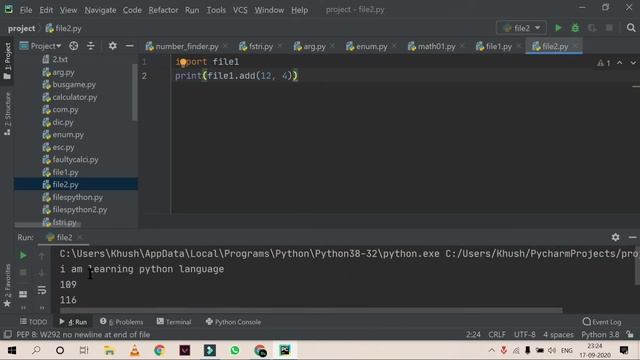The image size is (640, 360).
Task: Click the caret position 2:24 indicator
Action: click(x=473, y=334)
